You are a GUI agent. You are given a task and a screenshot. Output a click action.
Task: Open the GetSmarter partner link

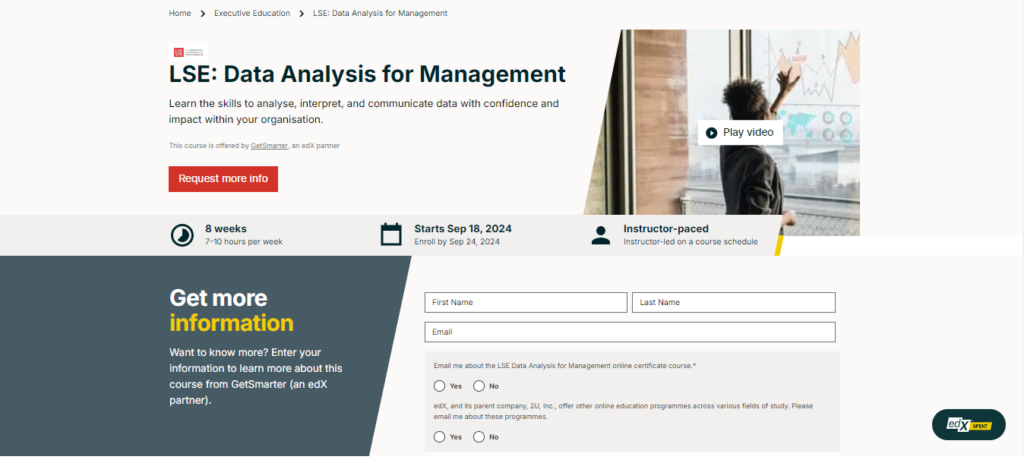click(x=269, y=146)
